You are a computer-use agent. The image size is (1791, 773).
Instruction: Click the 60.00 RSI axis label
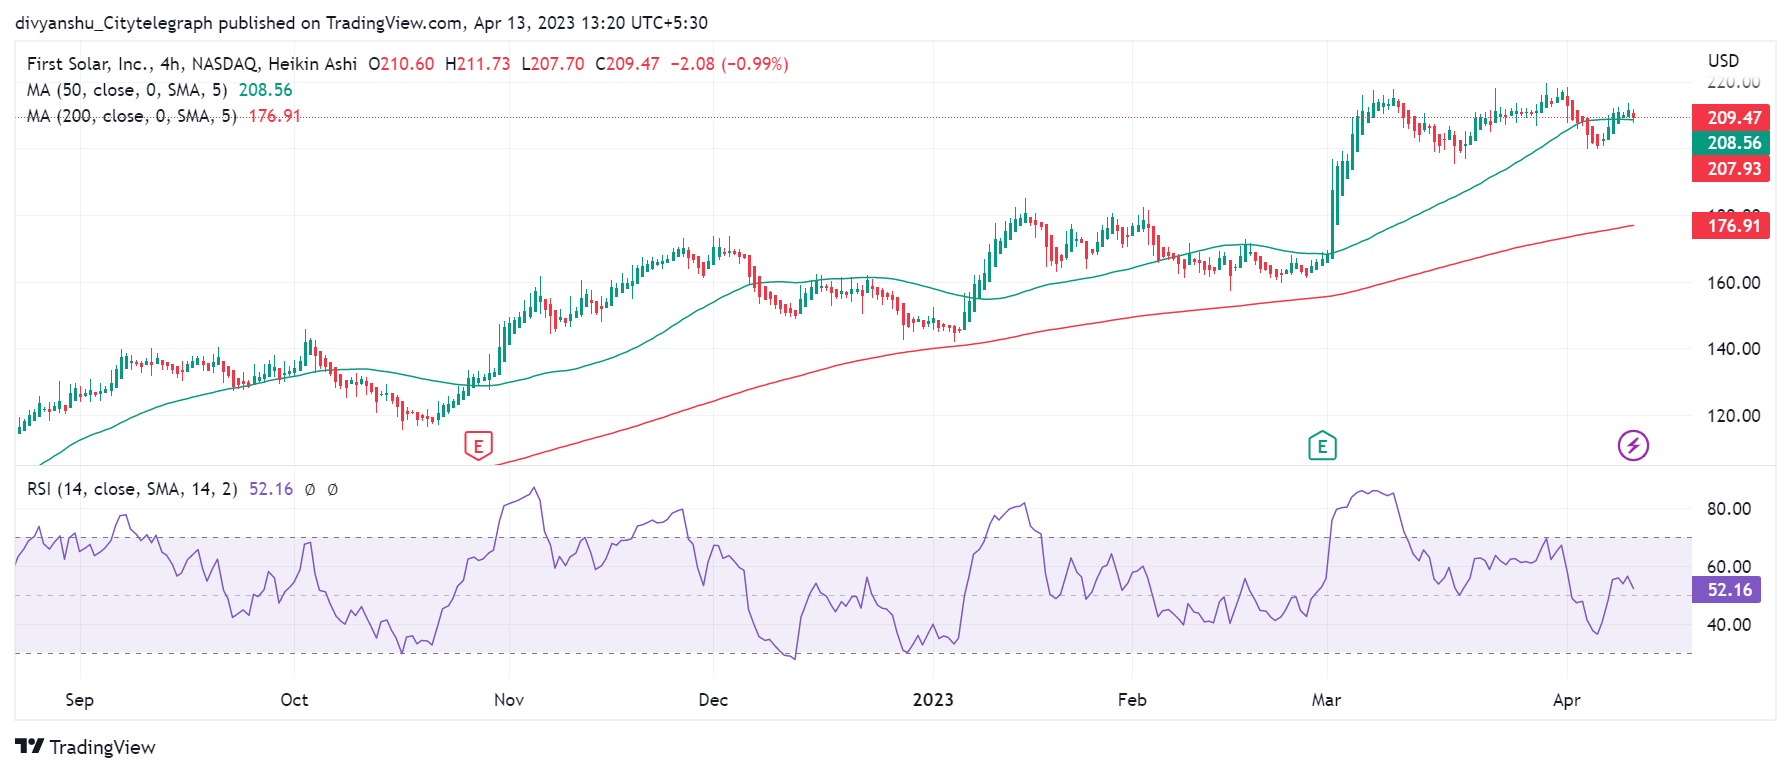tap(1729, 567)
